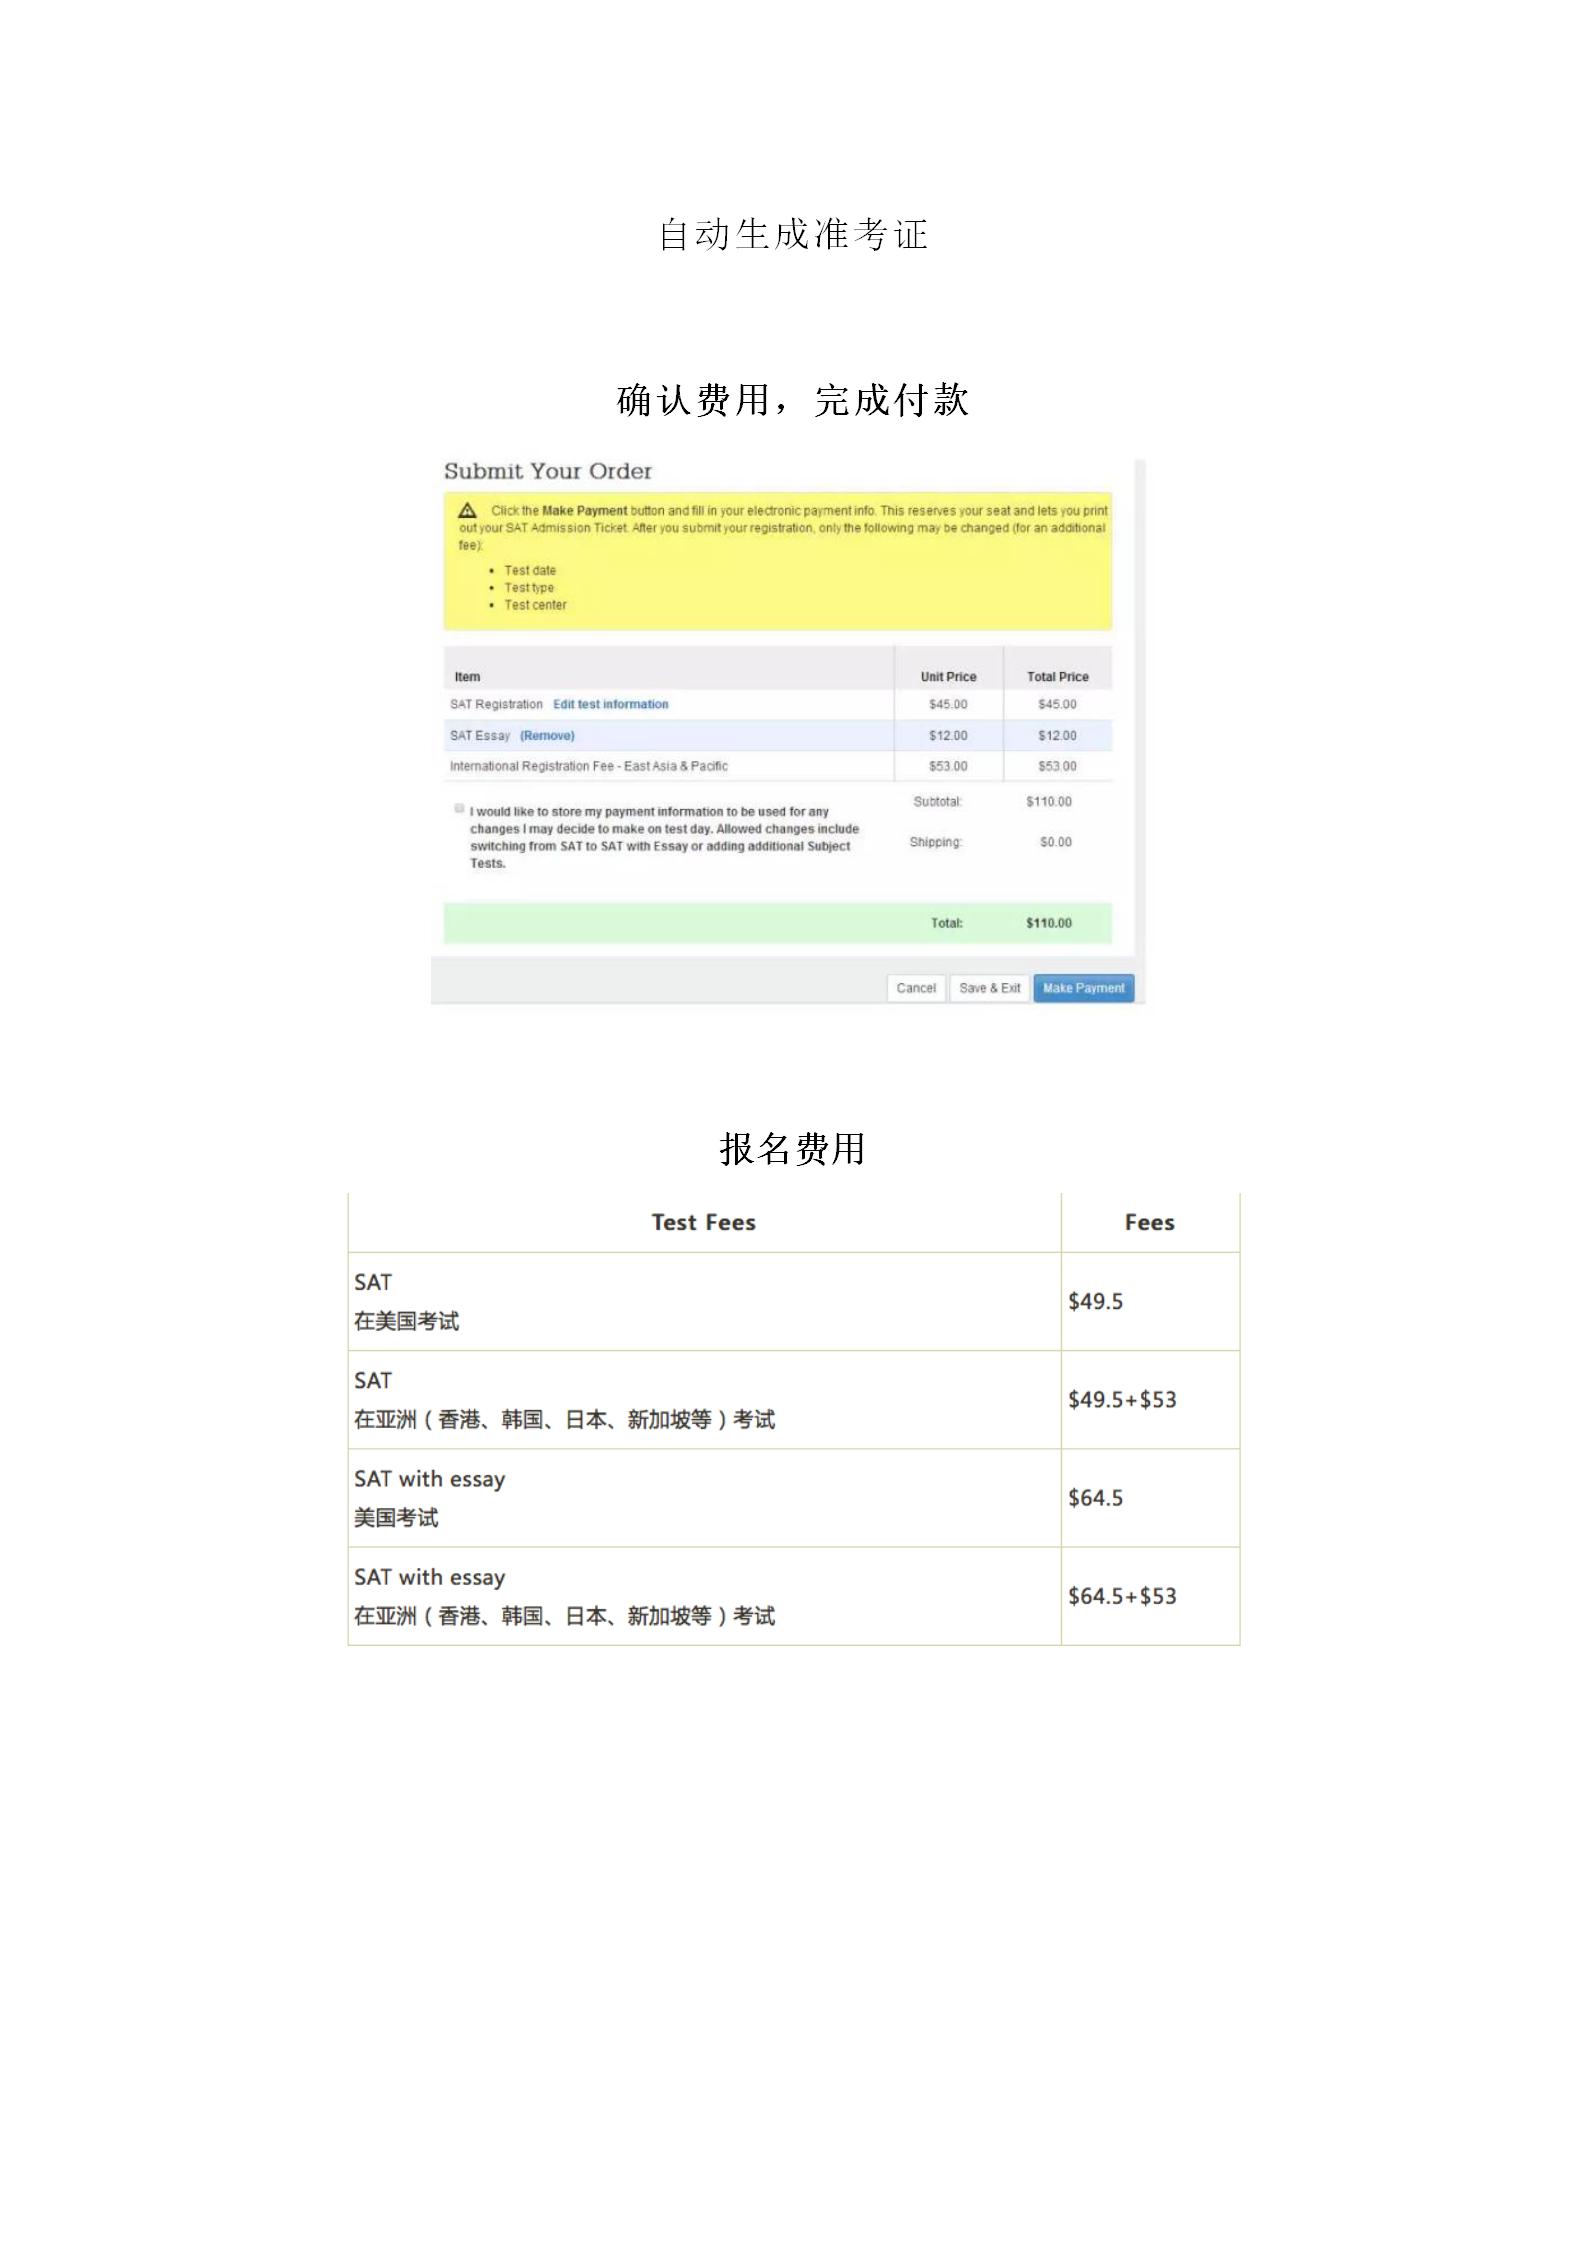Click the 在美国考试 text under SAT
The height and width of the screenshot is (2245, 1586).
tap(406, 1321)
